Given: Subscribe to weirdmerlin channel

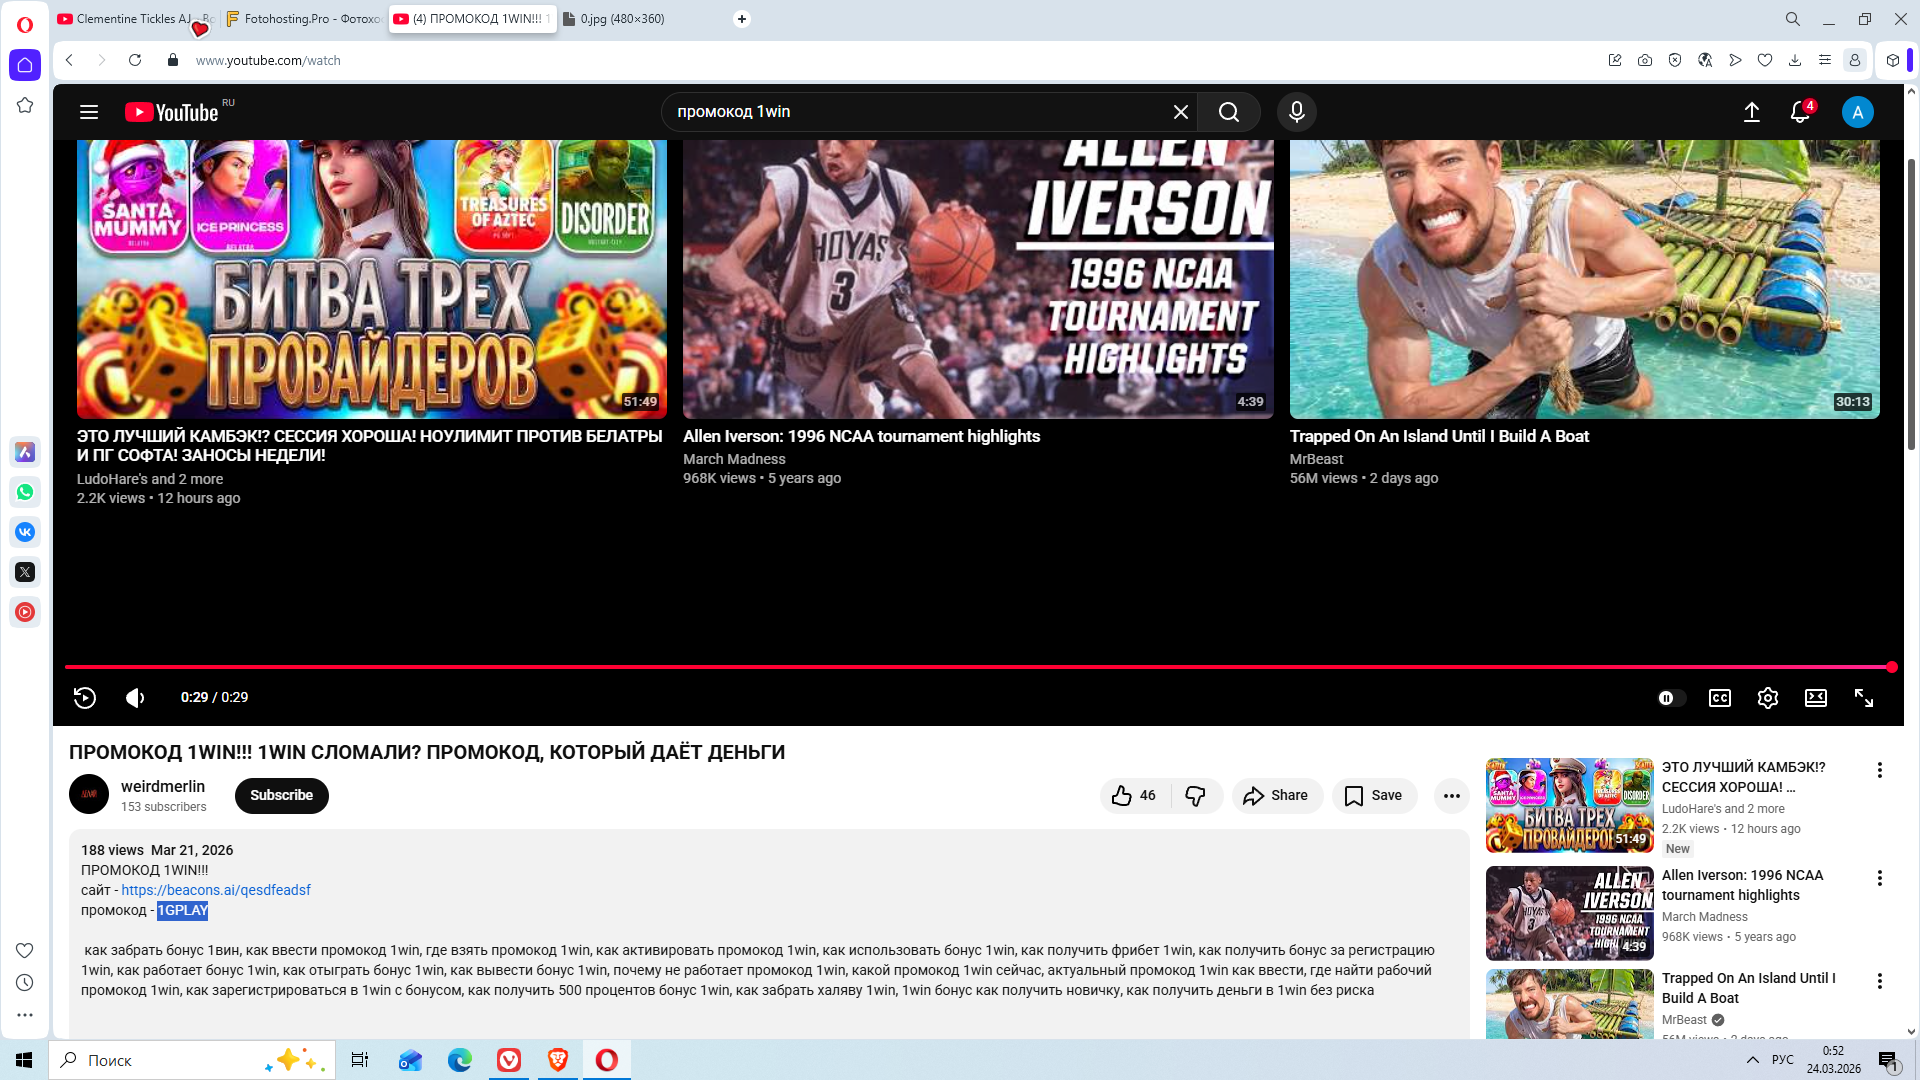Looking at the screenshot, I should [x=281, y=796].
